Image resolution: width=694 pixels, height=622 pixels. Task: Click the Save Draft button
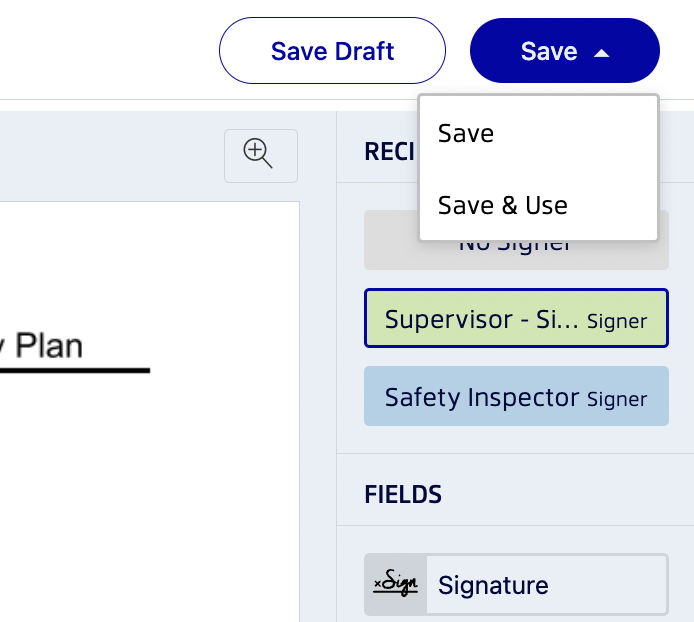[x=332, y=51]
